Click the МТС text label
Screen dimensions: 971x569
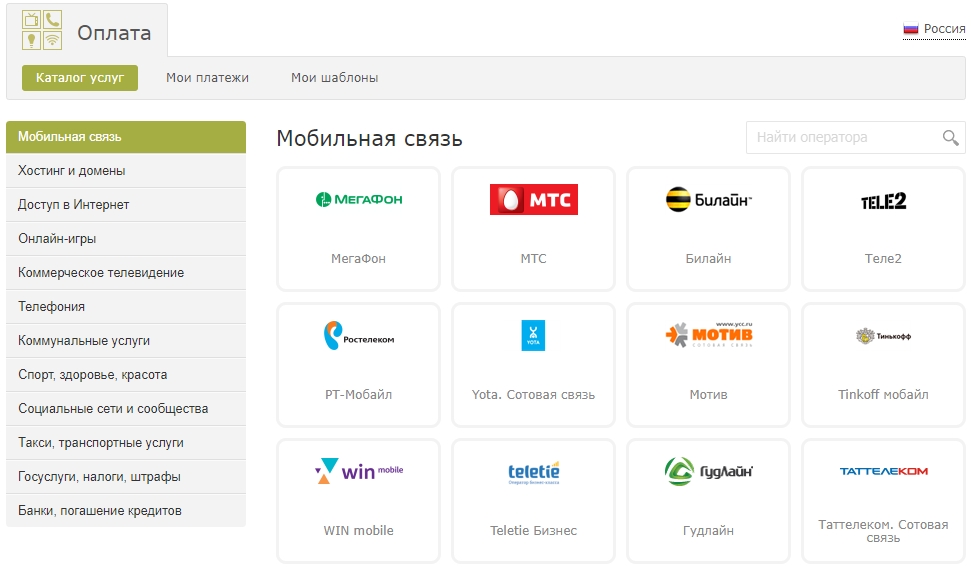[534, 259]
